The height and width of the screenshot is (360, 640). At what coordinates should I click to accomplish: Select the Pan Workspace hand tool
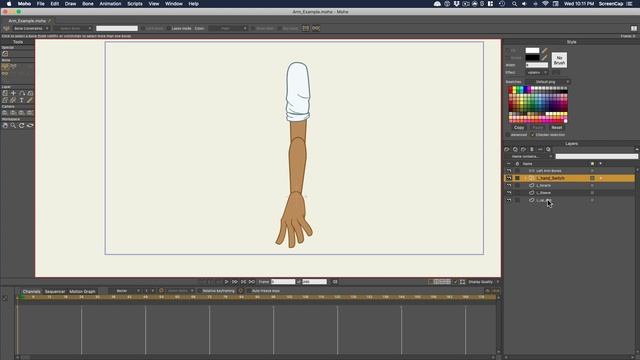[x=5, y=125]
